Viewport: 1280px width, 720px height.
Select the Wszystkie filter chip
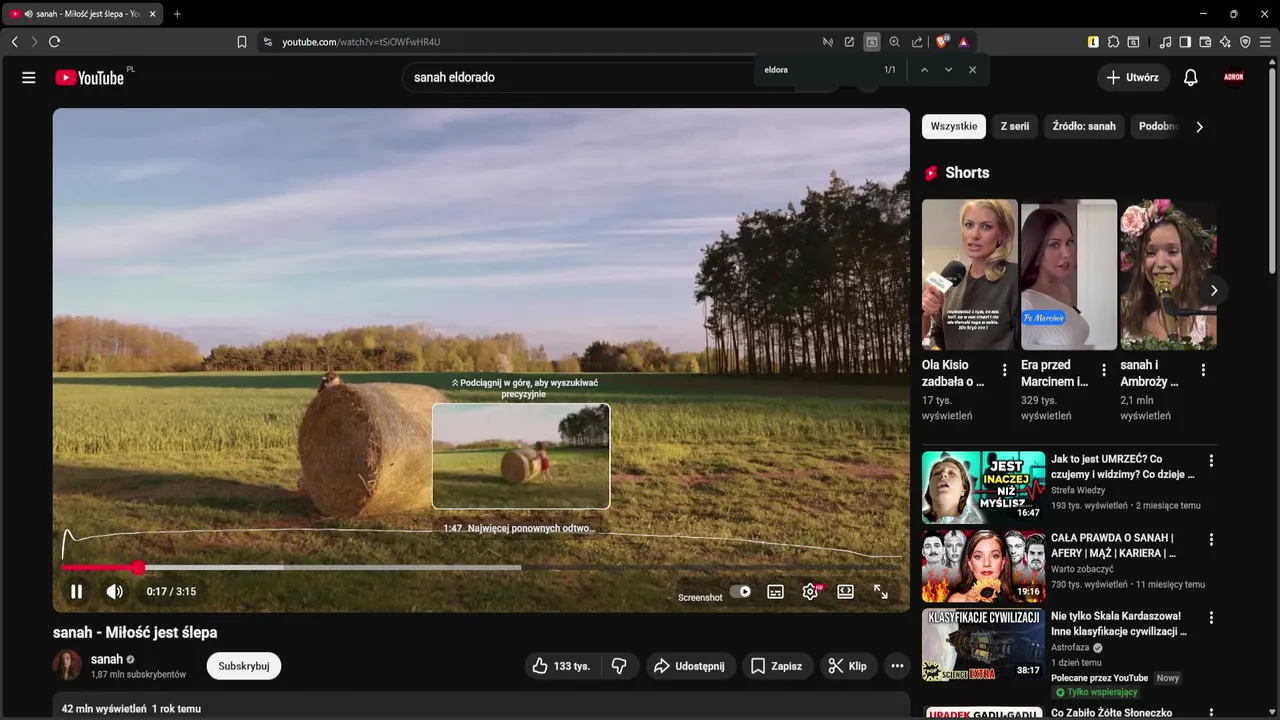(x=954, y=126)
